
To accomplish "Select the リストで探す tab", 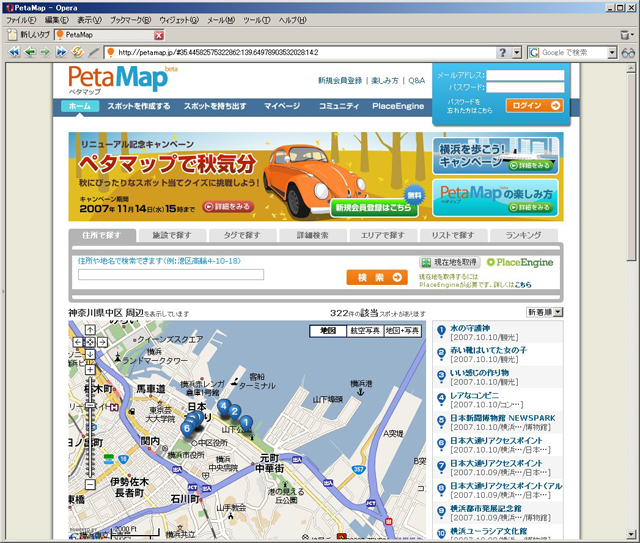I will point(453,235).
